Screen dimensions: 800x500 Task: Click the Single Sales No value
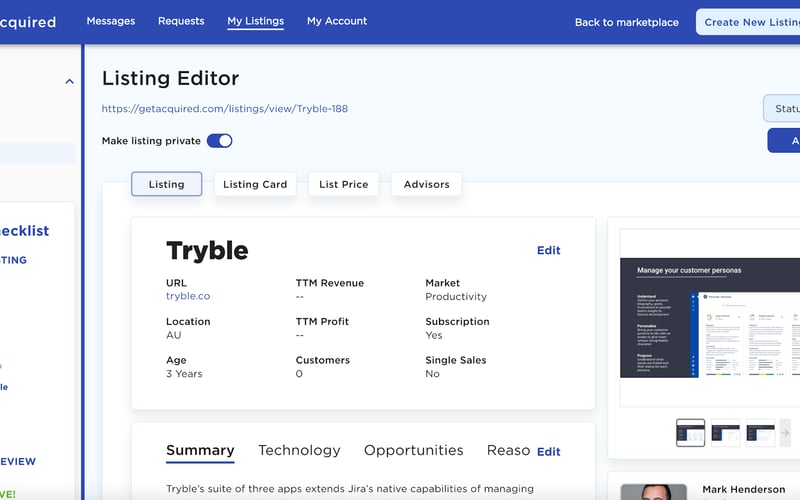(432, 374)
